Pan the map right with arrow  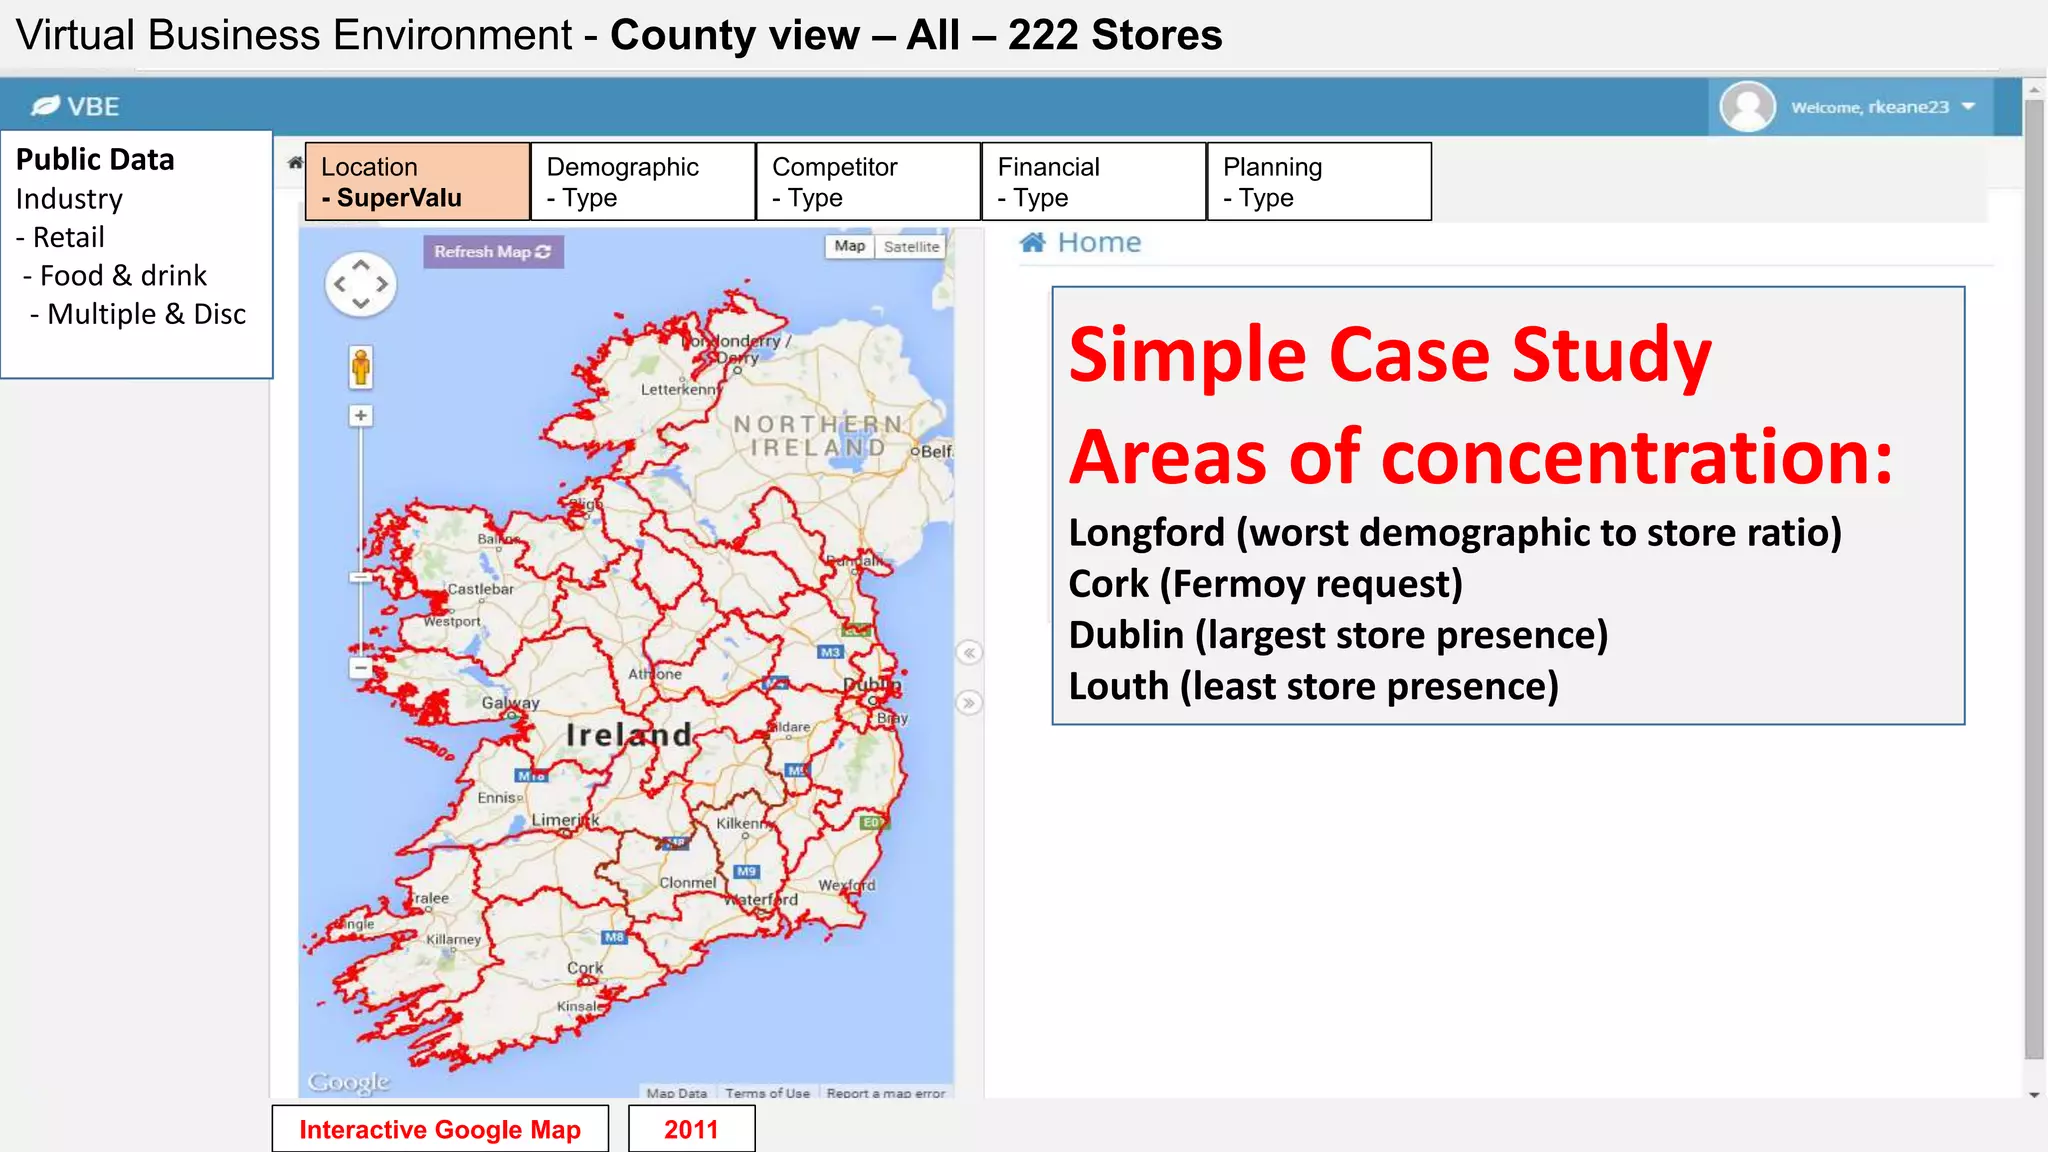382,285
